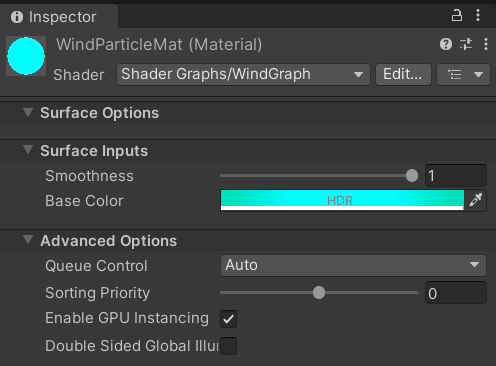Open the Queue Control Auto dropdown
This screenshot has width=496, height=366.
(x=353, y=265)
